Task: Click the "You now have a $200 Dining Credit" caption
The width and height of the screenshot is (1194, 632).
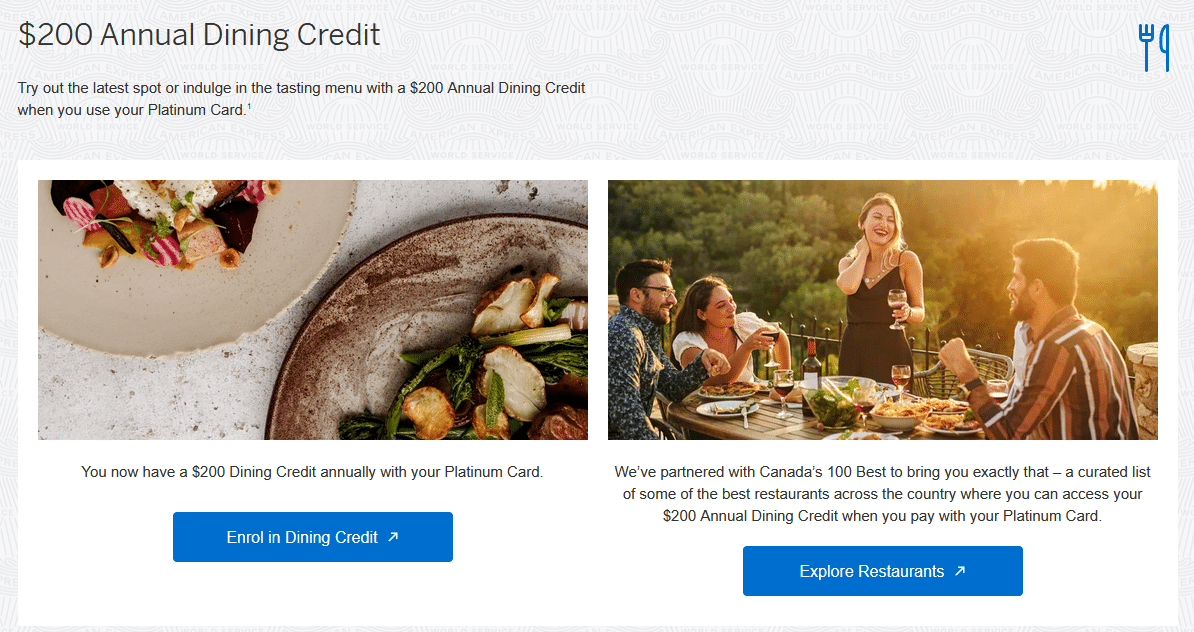Action: tap(312, 471)
